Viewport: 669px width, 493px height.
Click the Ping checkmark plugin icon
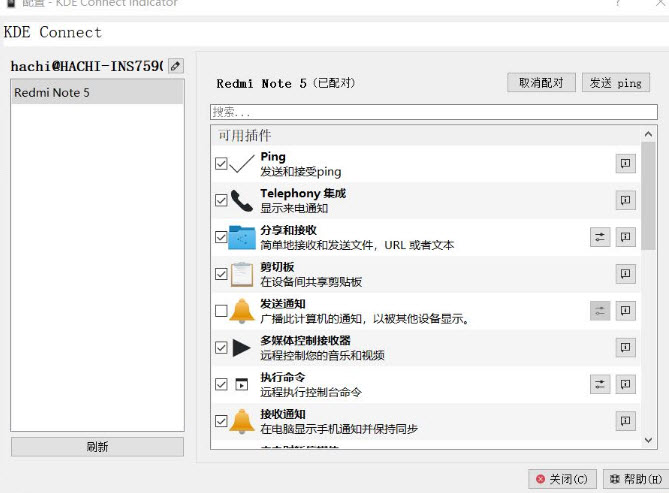pyautogui.click(x=242, y=163)
